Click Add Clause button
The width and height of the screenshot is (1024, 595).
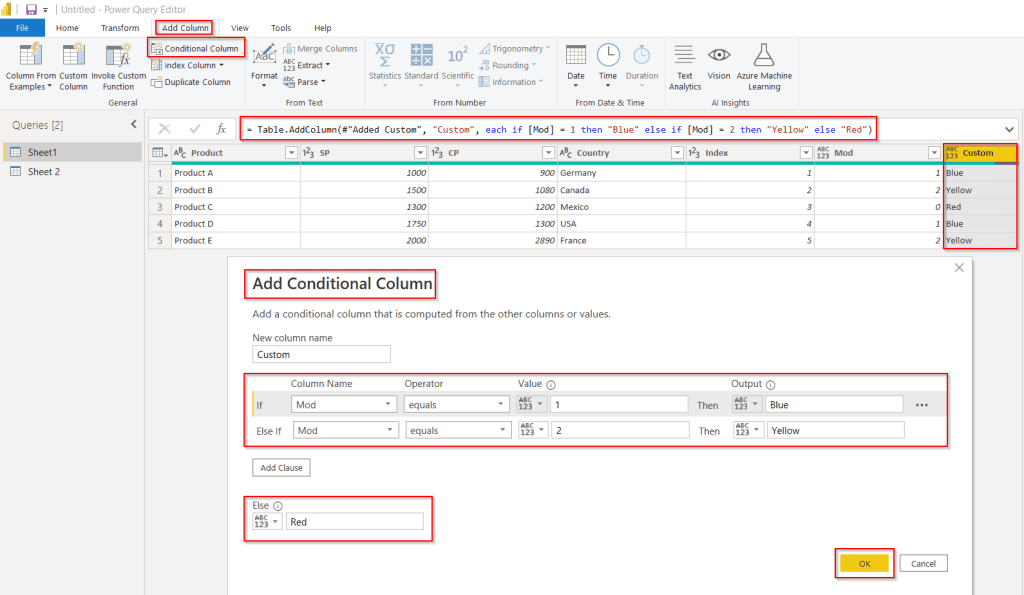(281, 468)
